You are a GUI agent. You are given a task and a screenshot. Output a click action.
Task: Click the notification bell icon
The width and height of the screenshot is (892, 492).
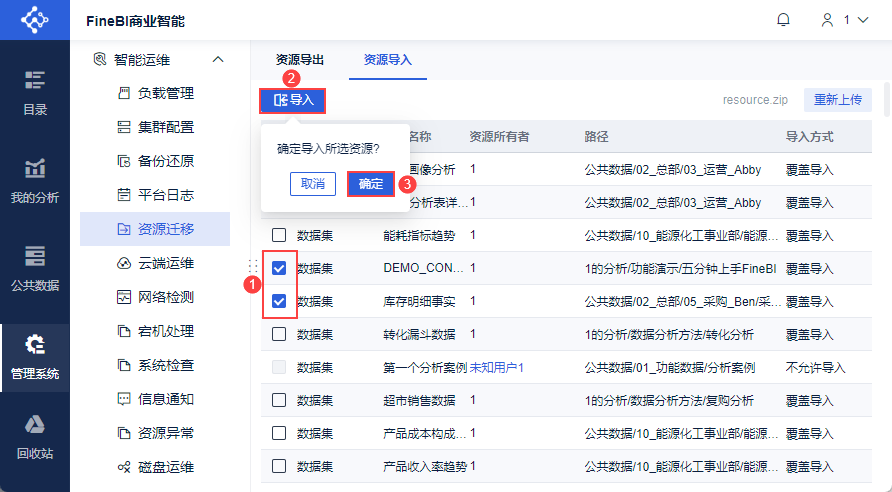click(783, 20)
